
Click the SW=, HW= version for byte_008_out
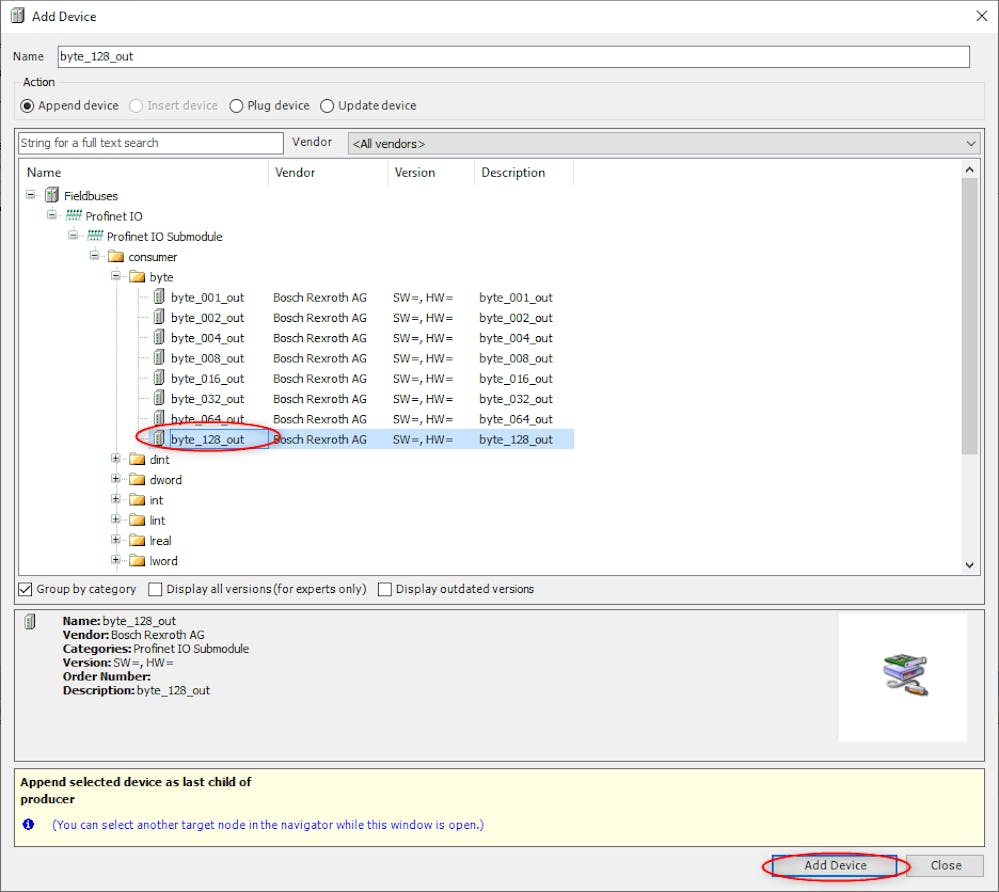(422, 358)
